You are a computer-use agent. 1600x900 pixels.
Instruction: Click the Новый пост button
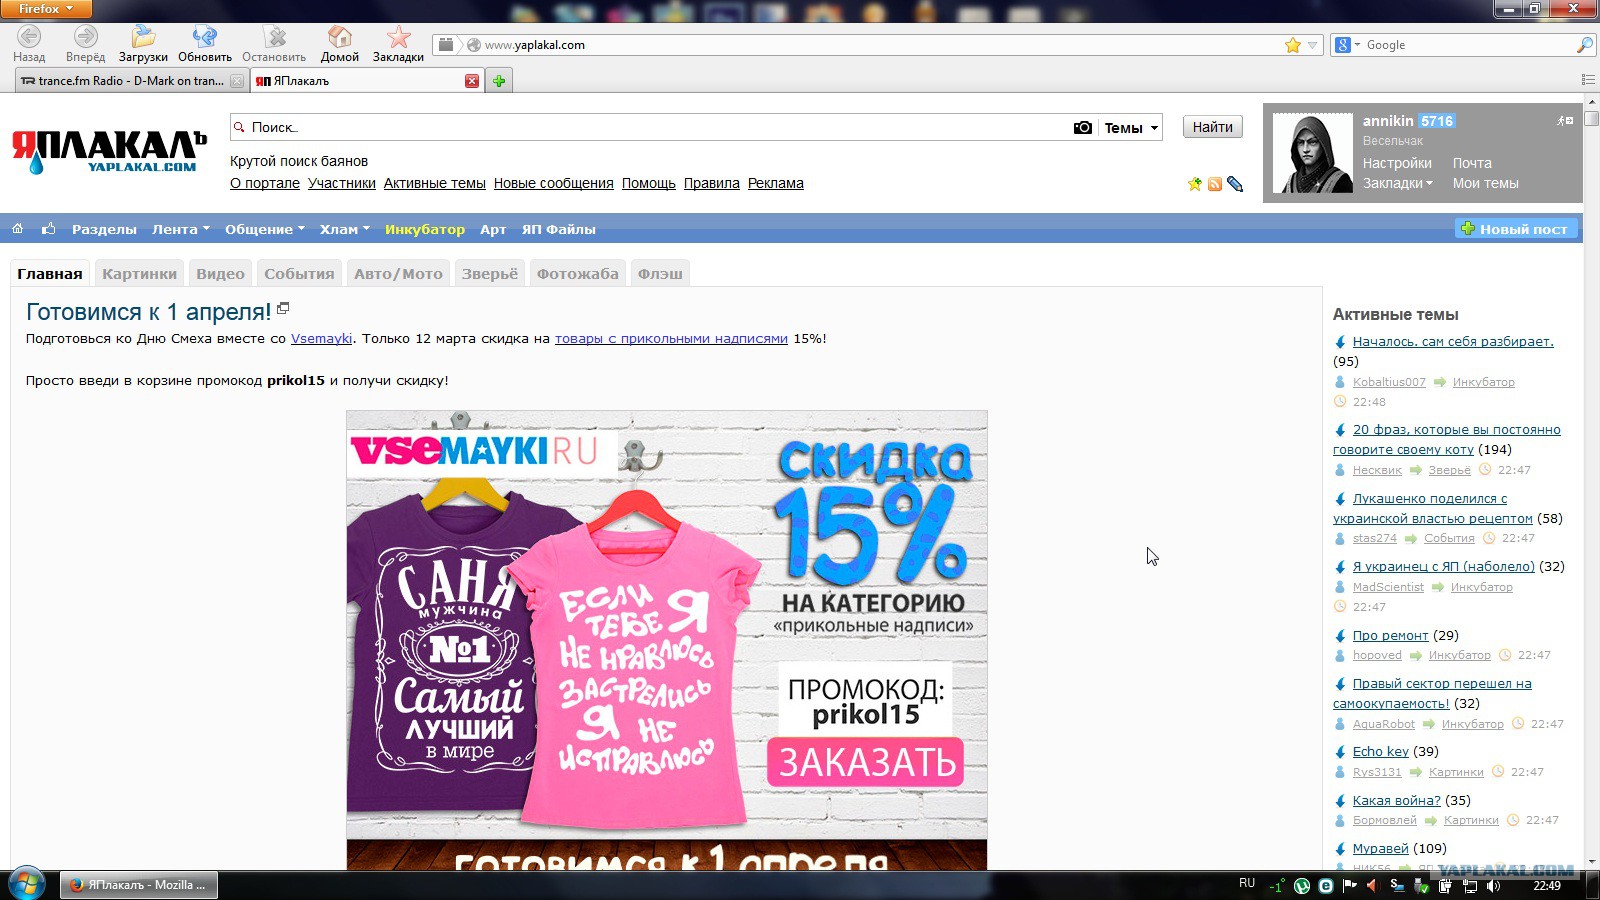pyautogui.click(x=1515, y=229)
